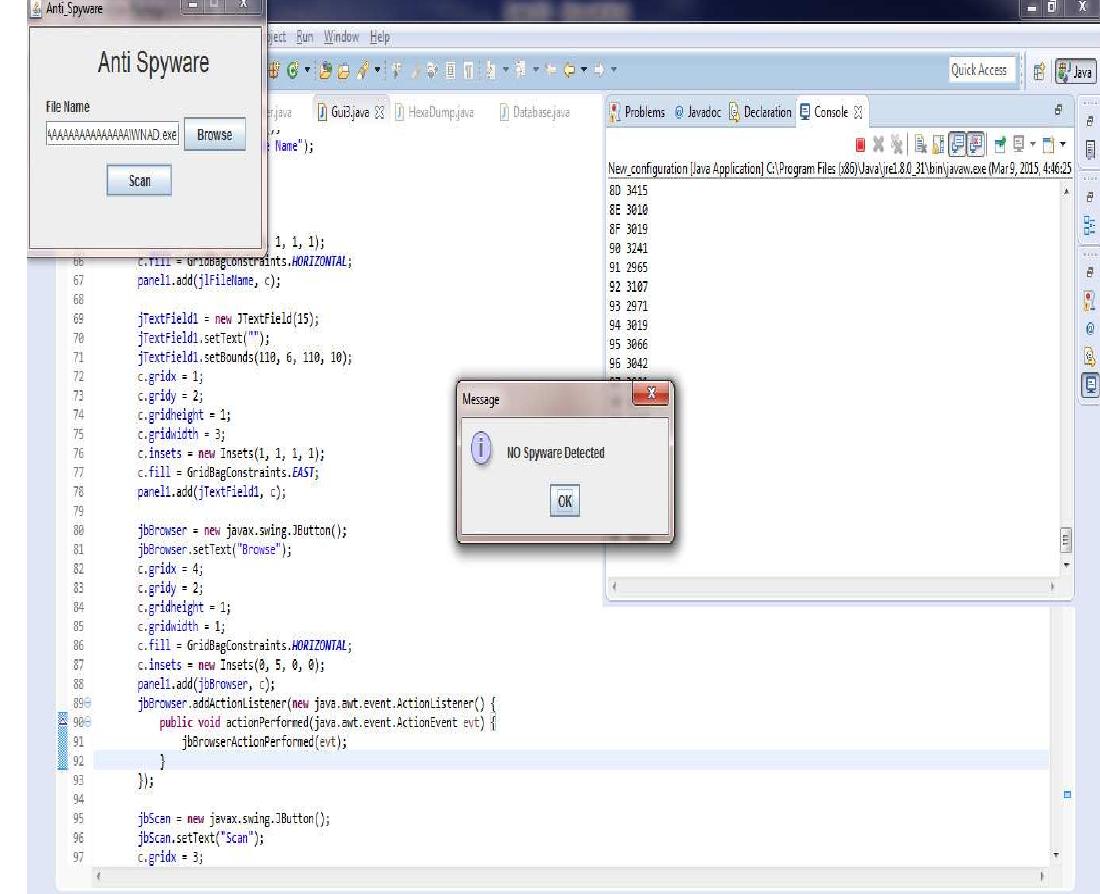
Task: Switch to Problems tab
Action: [x=637, y=112]
